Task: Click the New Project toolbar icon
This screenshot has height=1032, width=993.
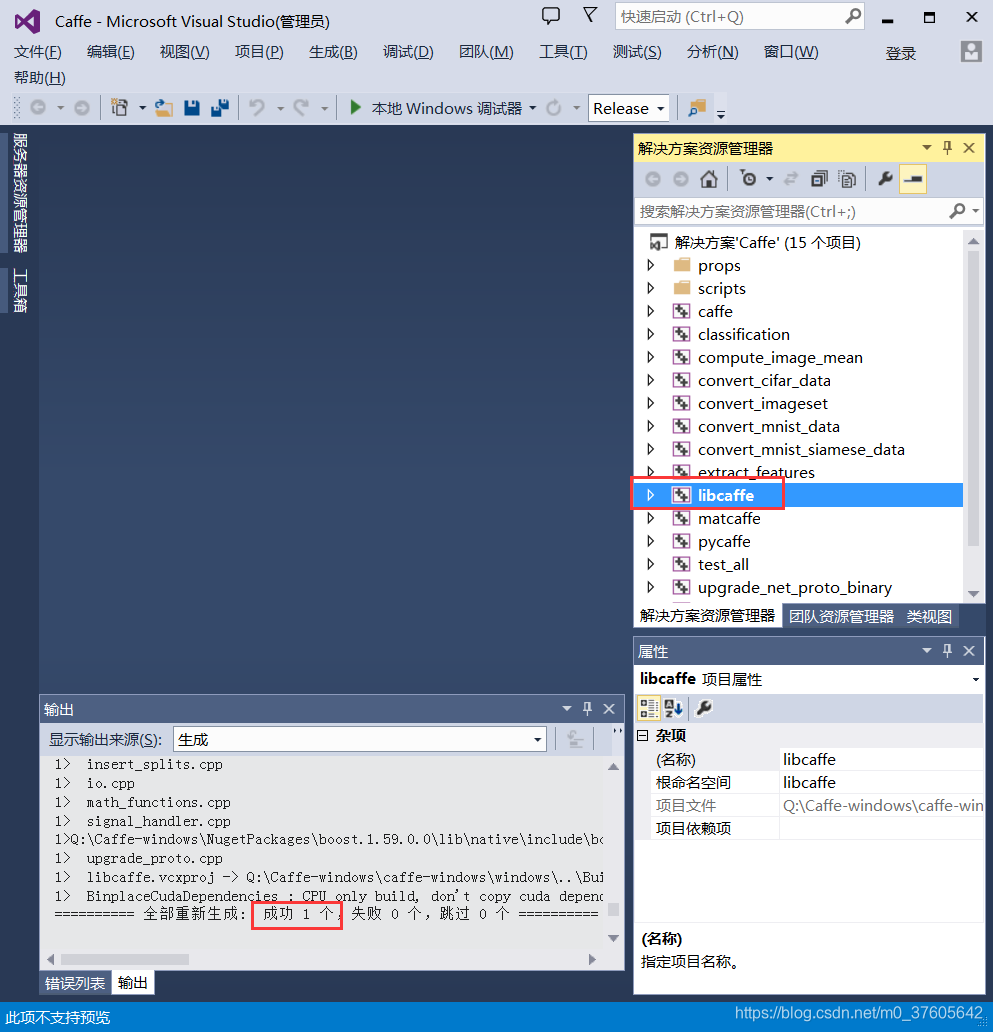Action: [x=119, y=107]
